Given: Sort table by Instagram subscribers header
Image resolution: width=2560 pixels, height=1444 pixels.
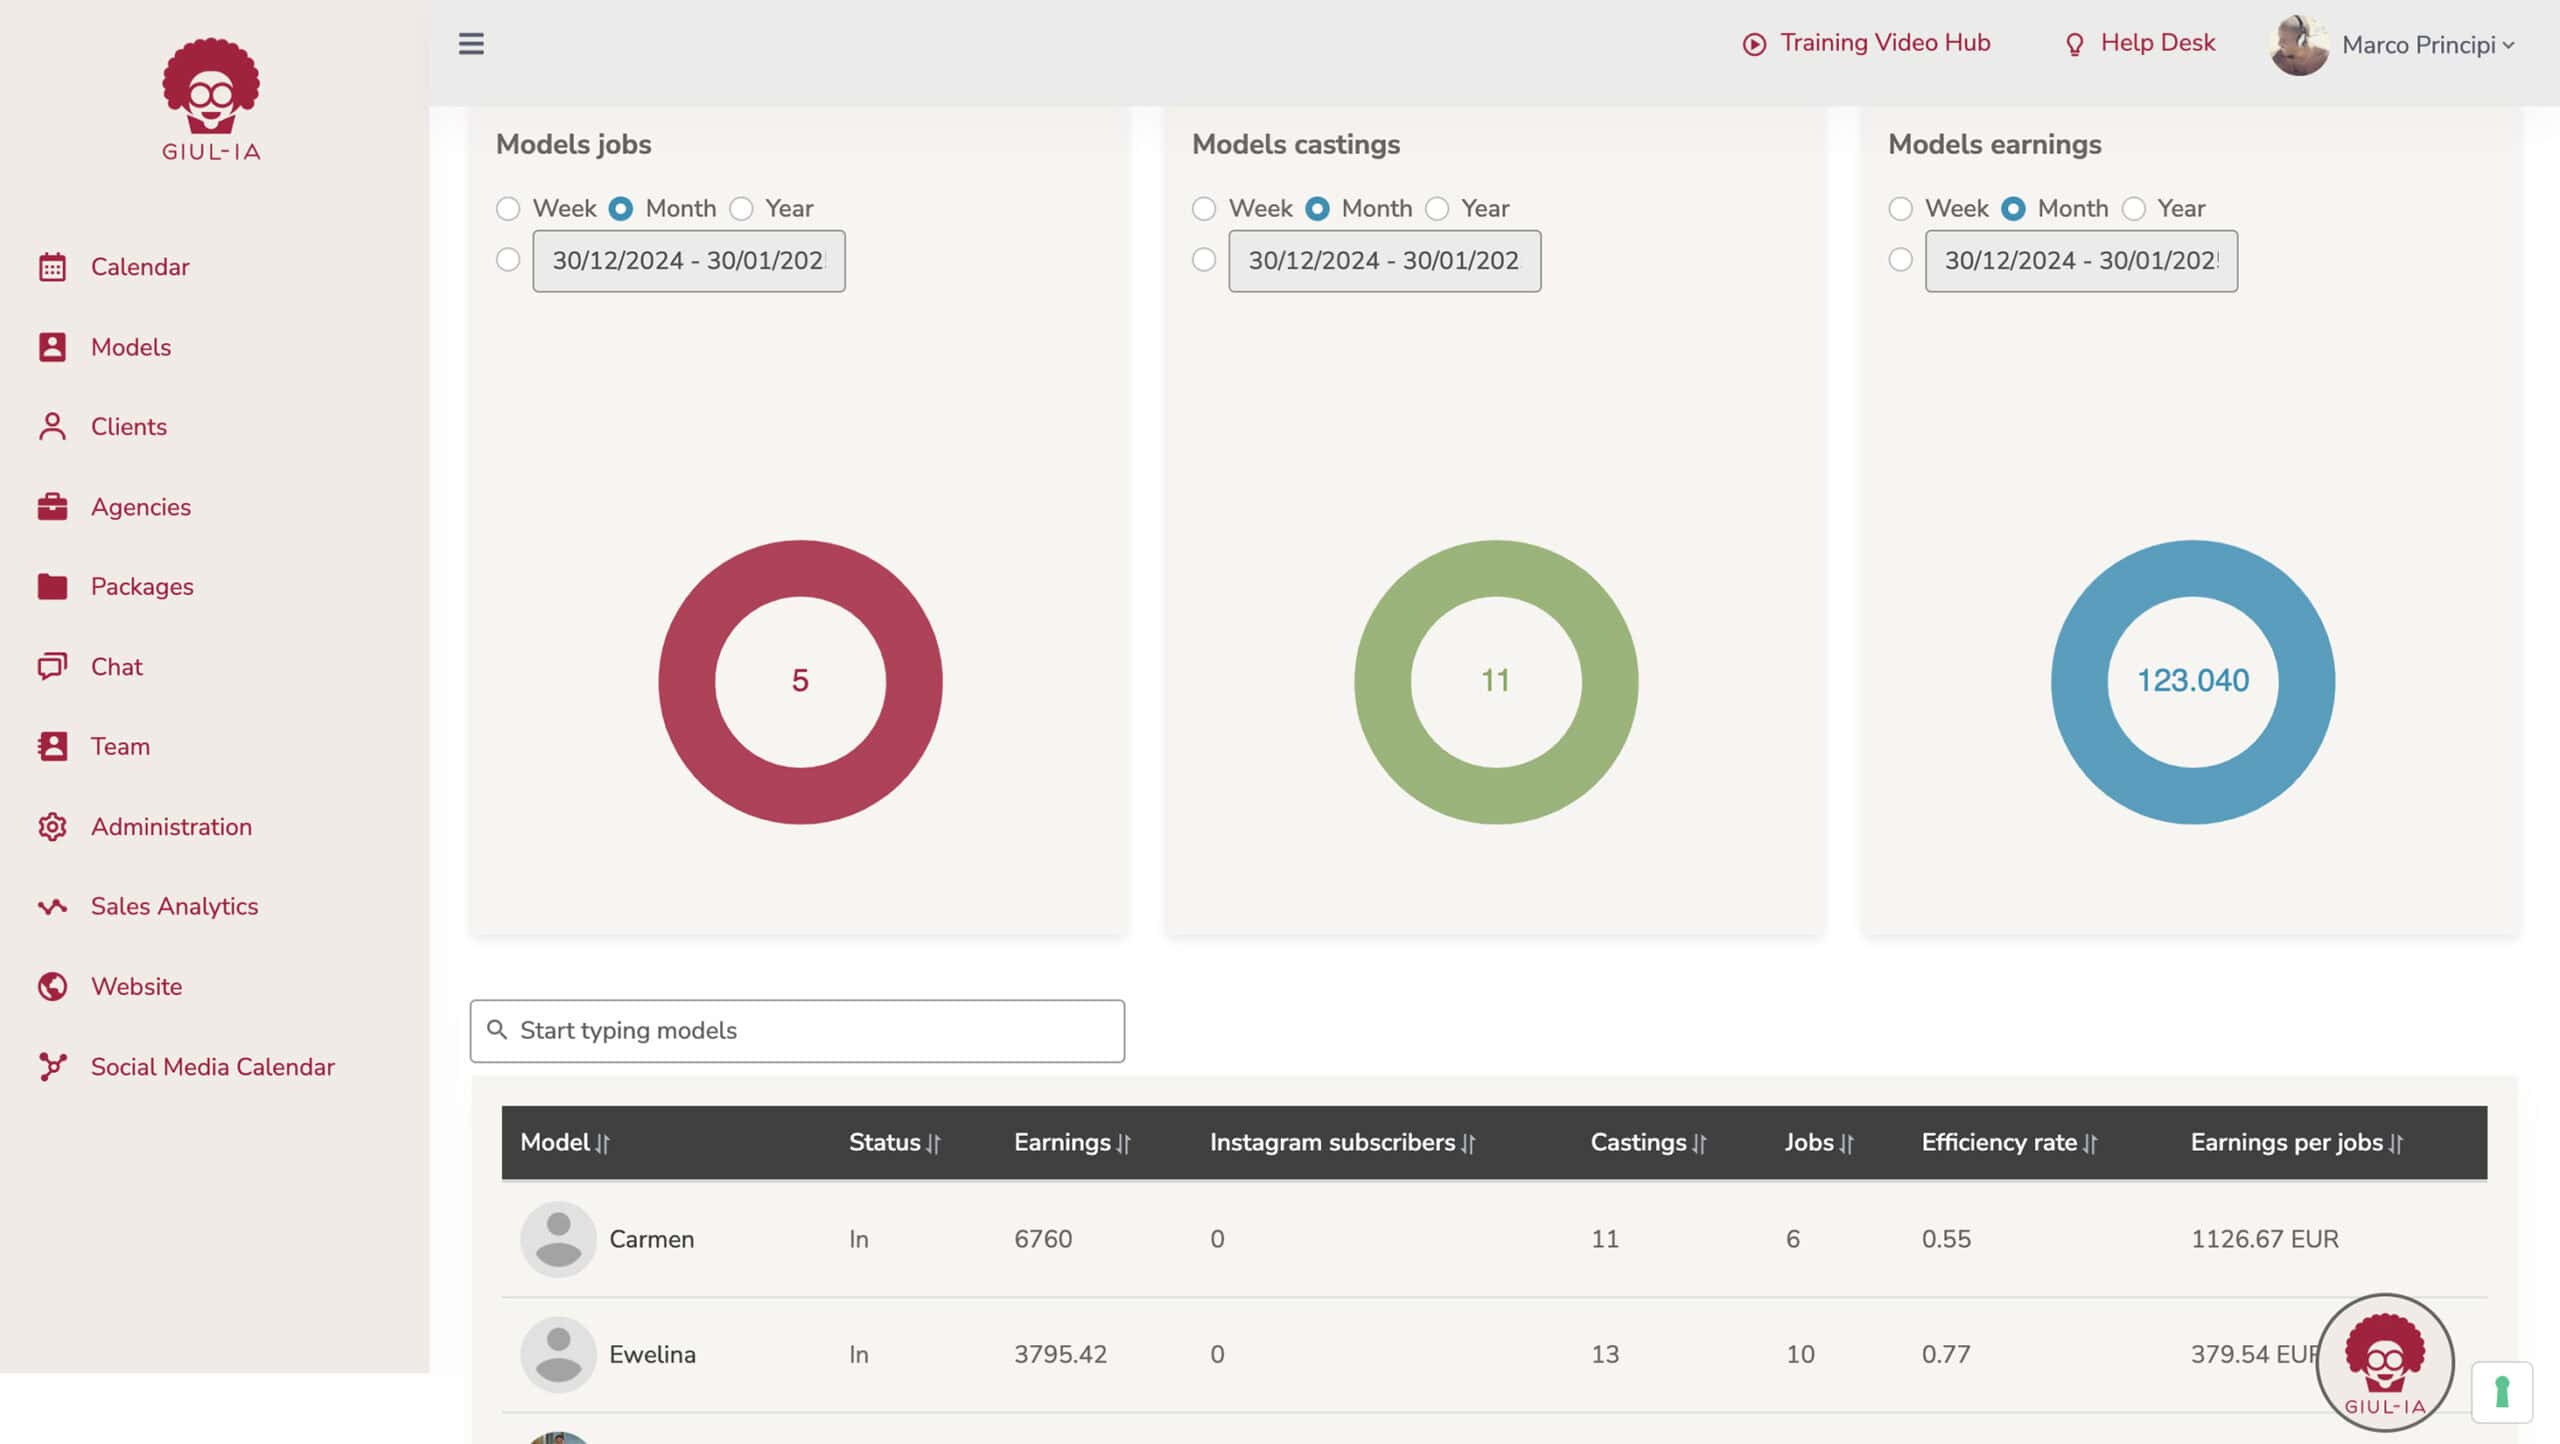Looking at the screenshot, I should [1342, 1143].
